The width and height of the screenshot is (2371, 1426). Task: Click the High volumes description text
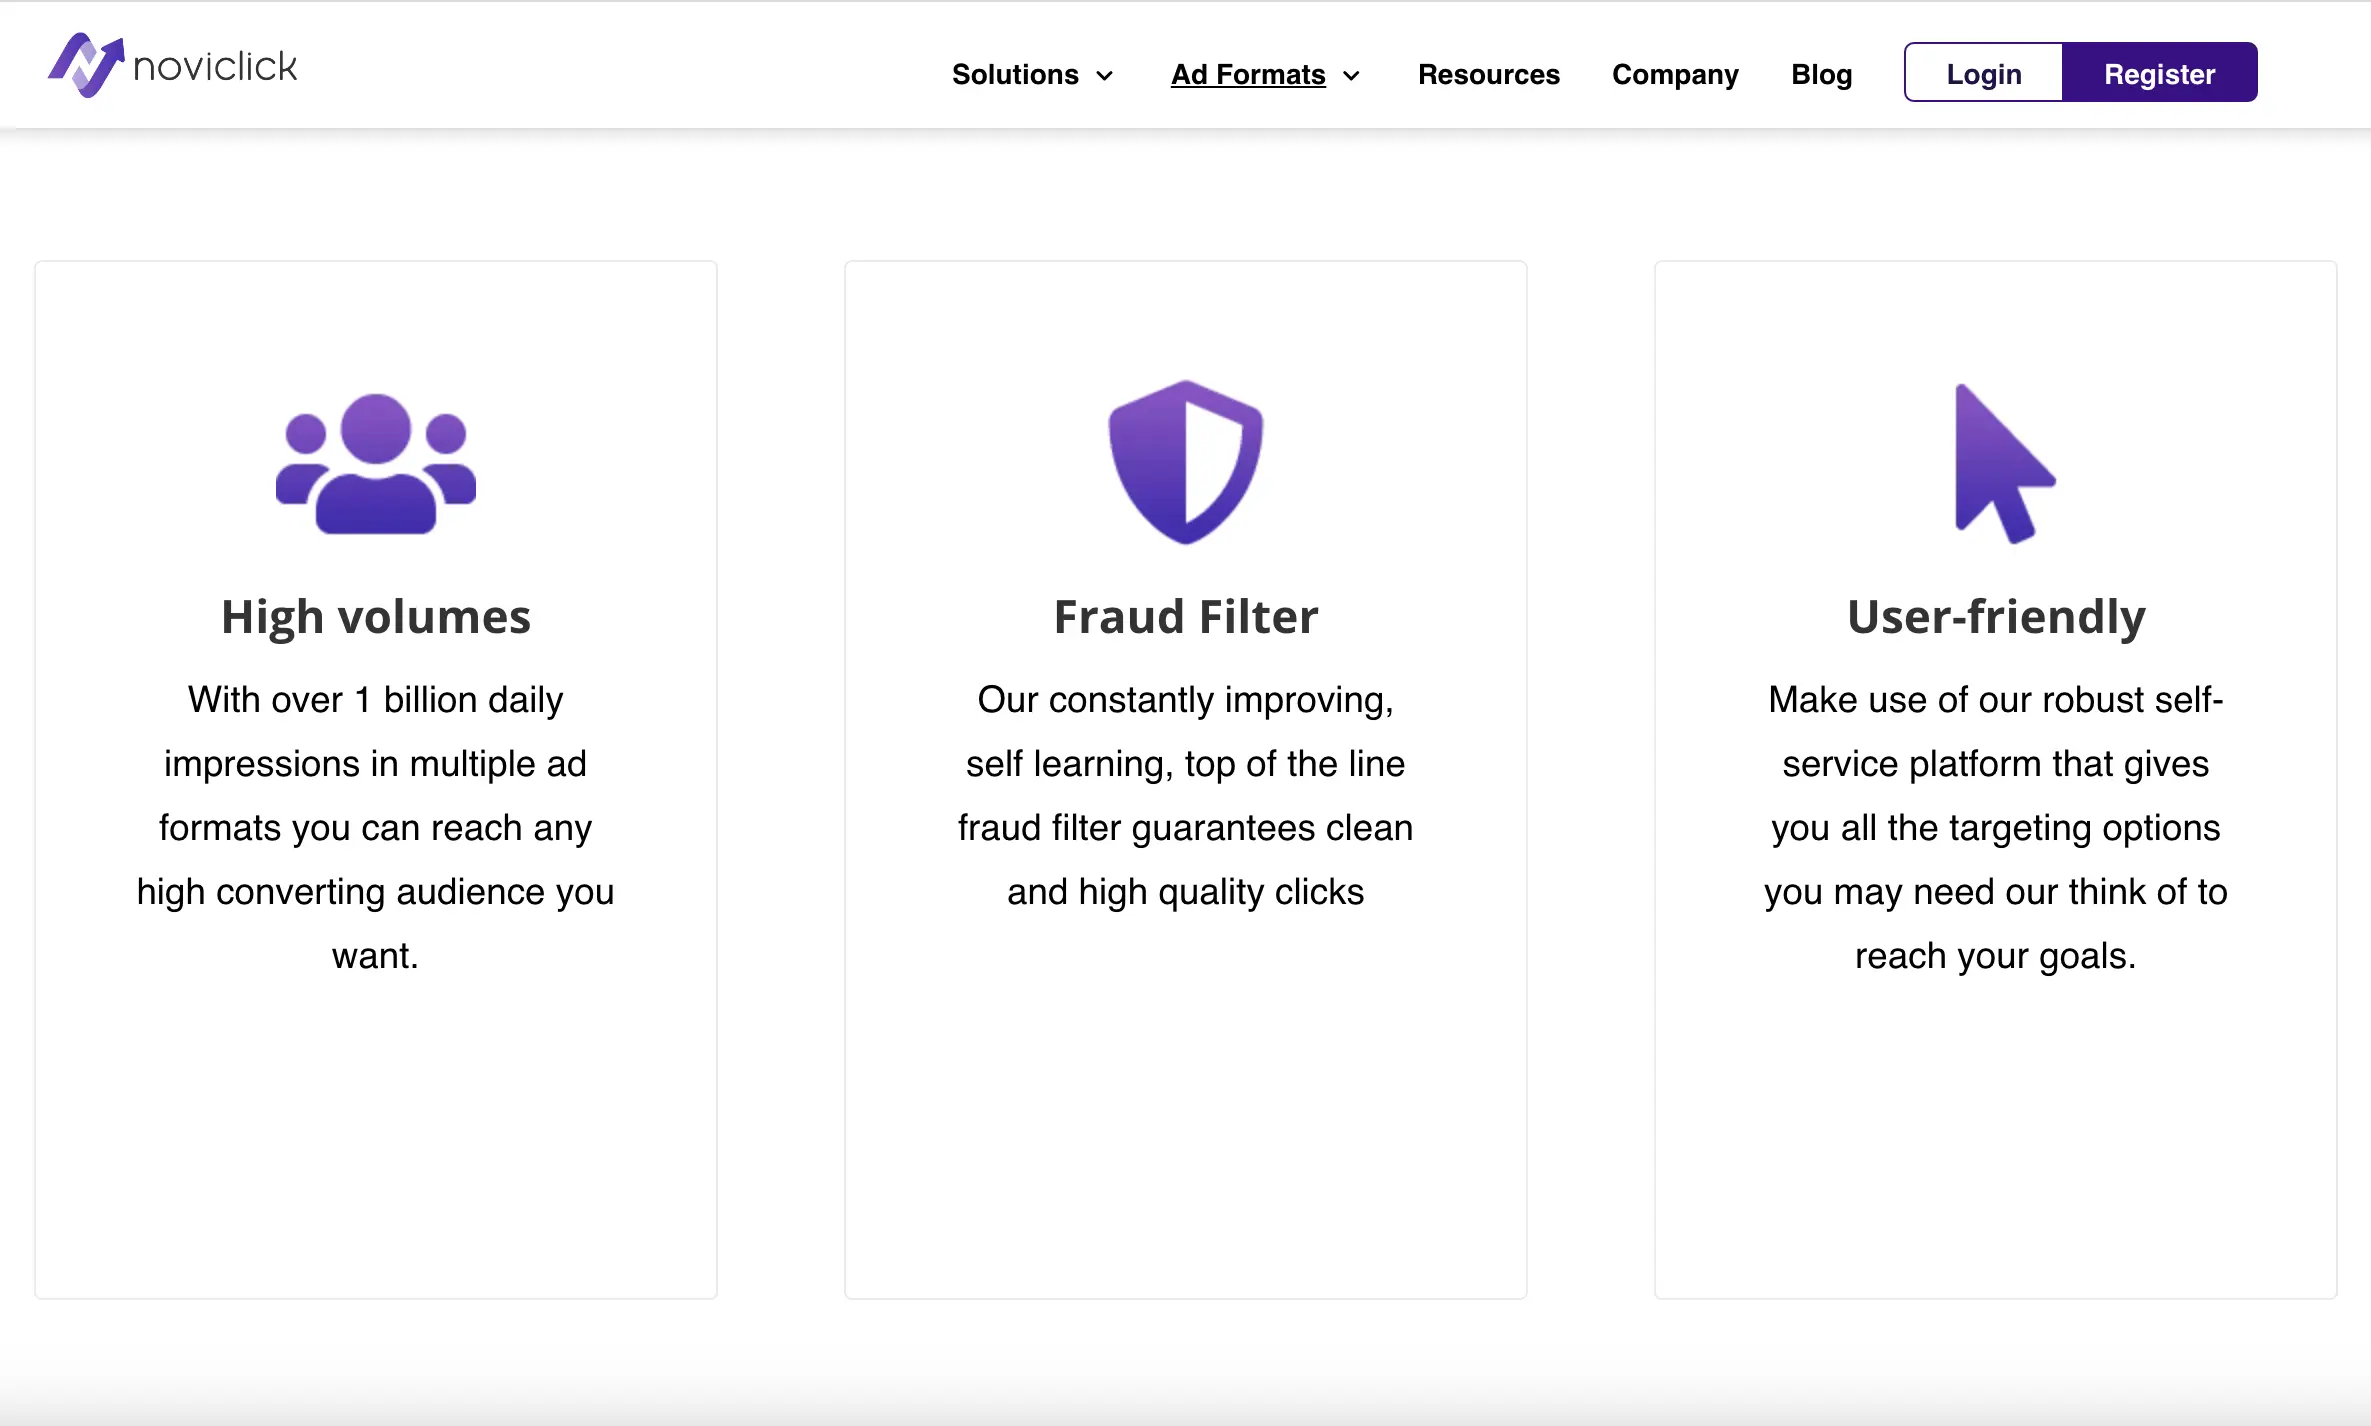click(x=376, y=827)
